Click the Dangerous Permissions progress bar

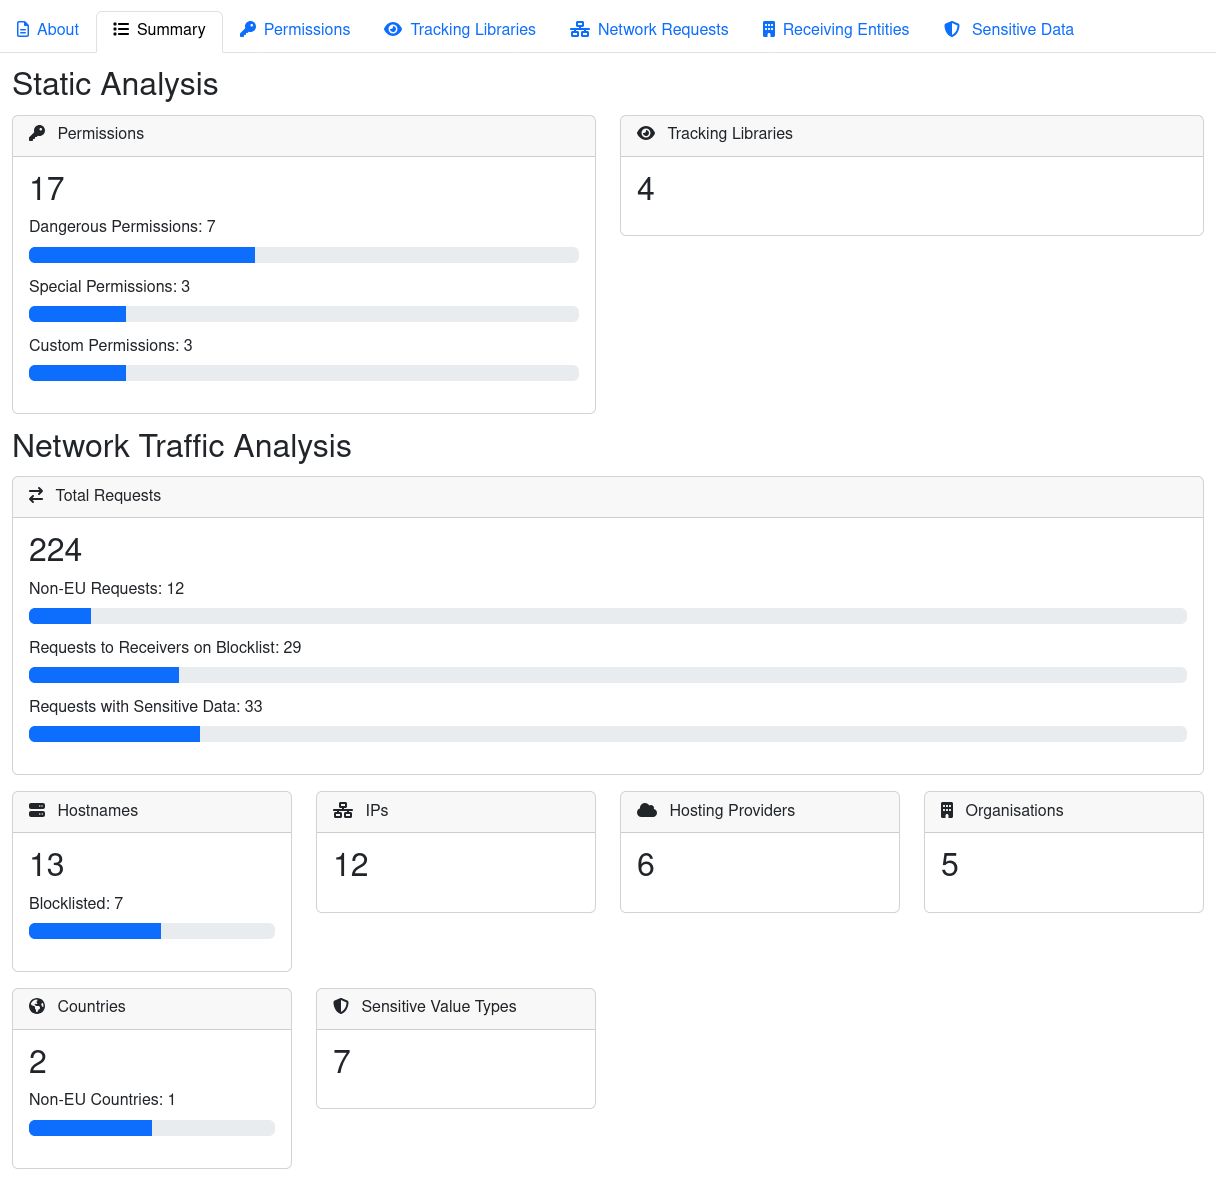point(304,255)
